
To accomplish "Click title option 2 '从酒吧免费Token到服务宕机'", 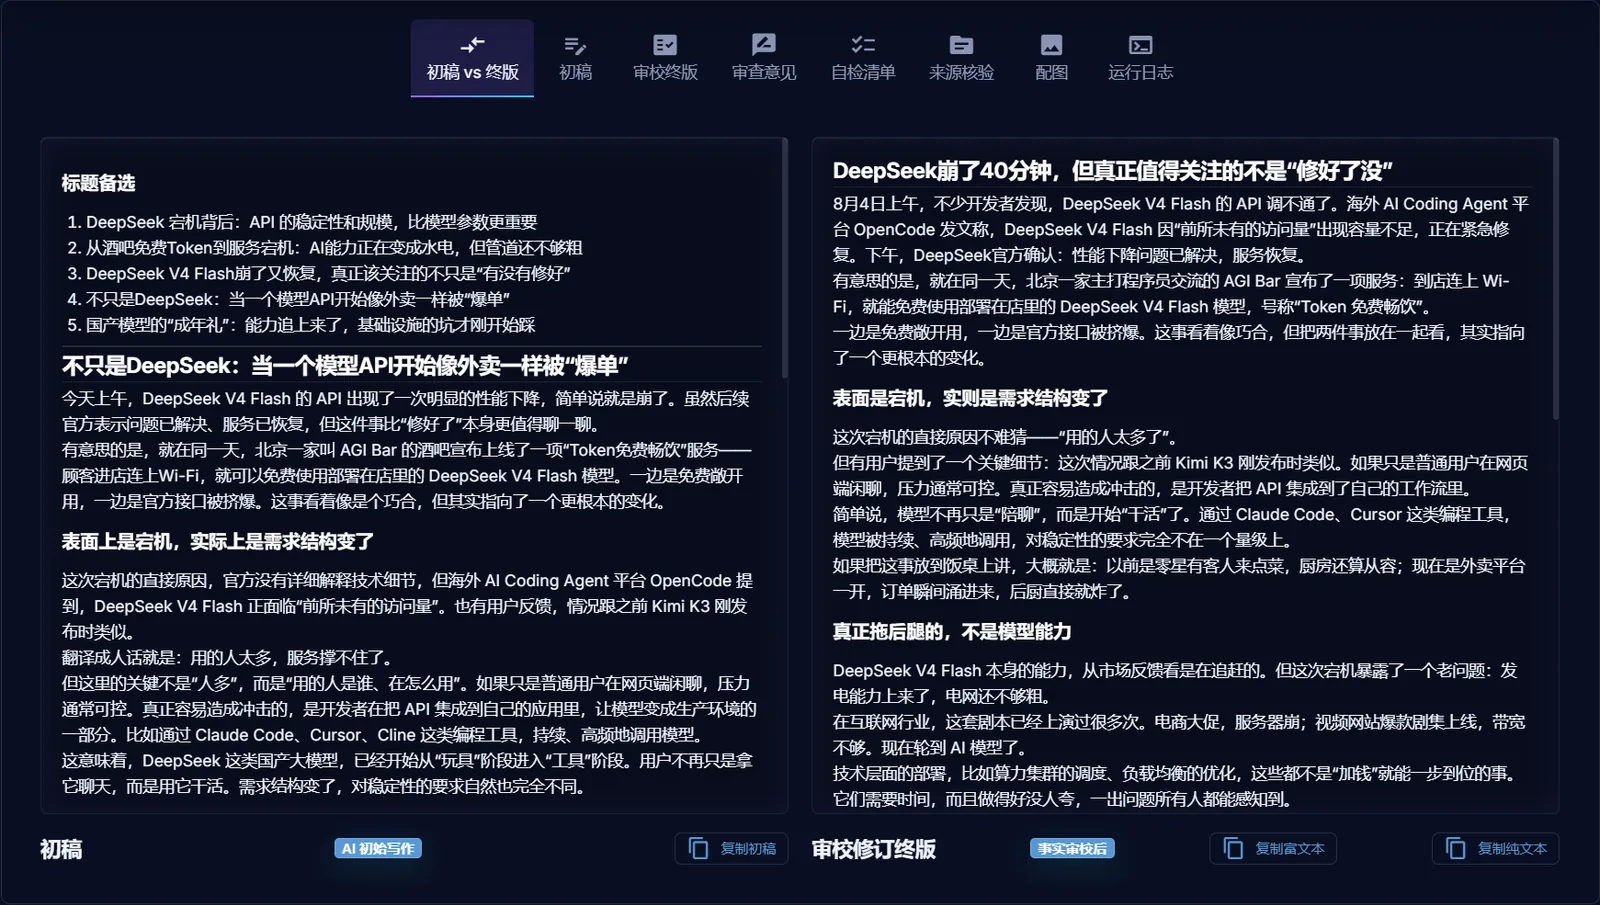I will click(x=334, y=248).
